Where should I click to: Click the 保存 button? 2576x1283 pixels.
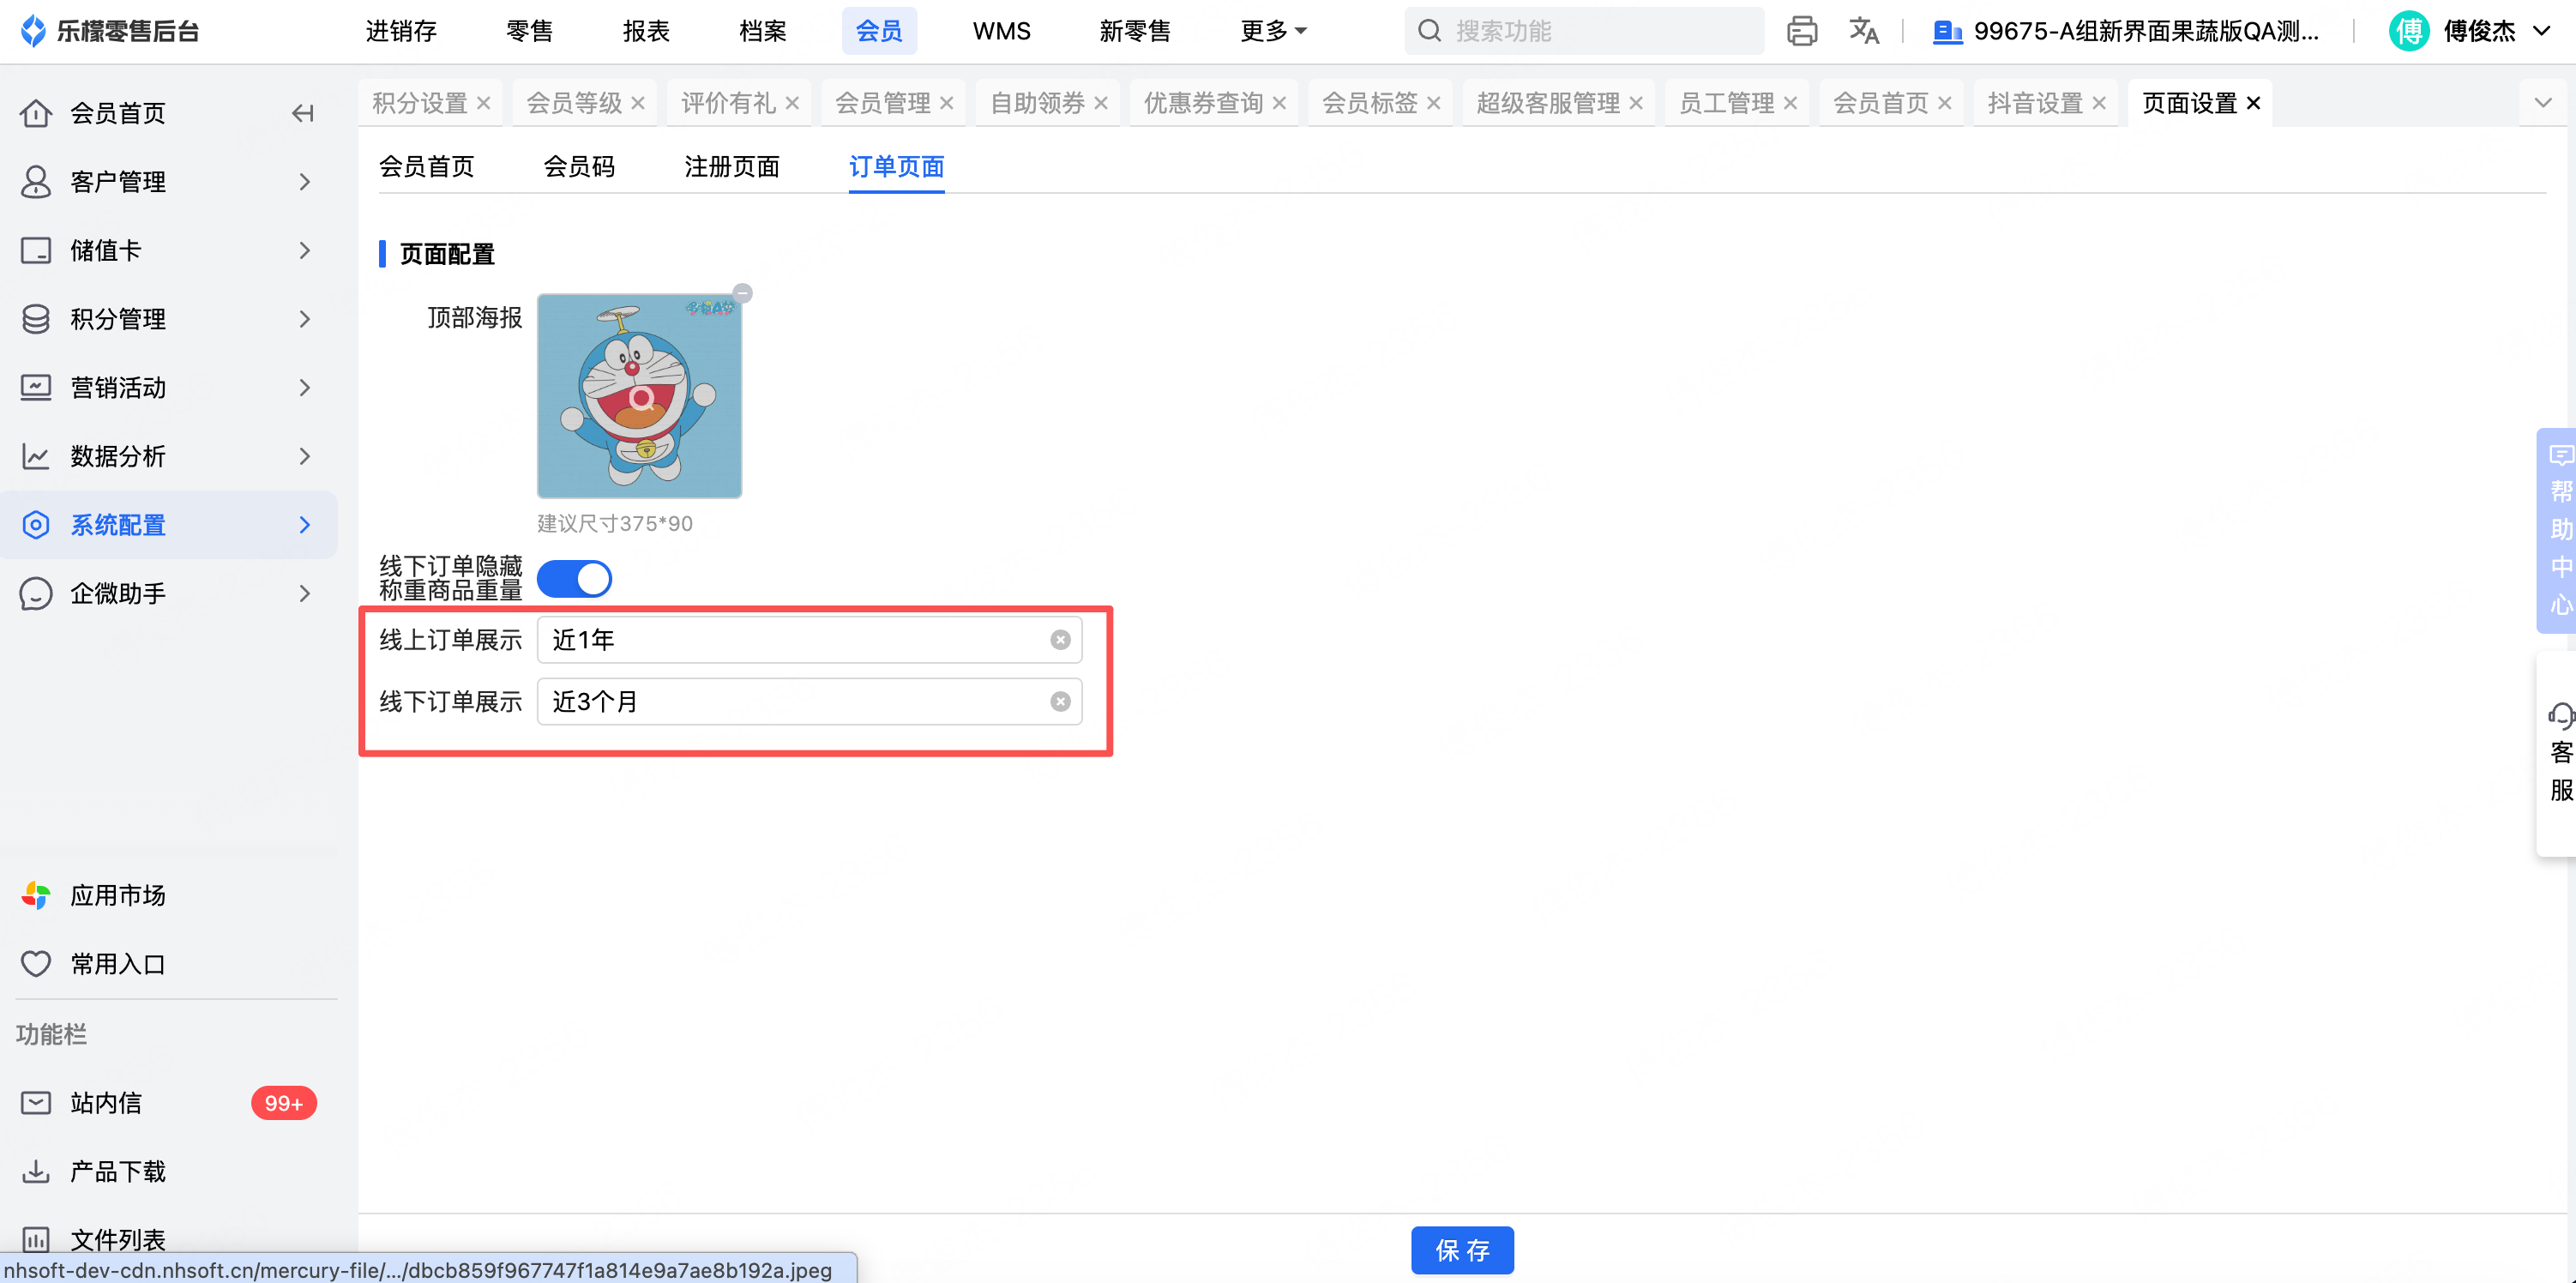pyautogui.click(x=1462, y=1250)
